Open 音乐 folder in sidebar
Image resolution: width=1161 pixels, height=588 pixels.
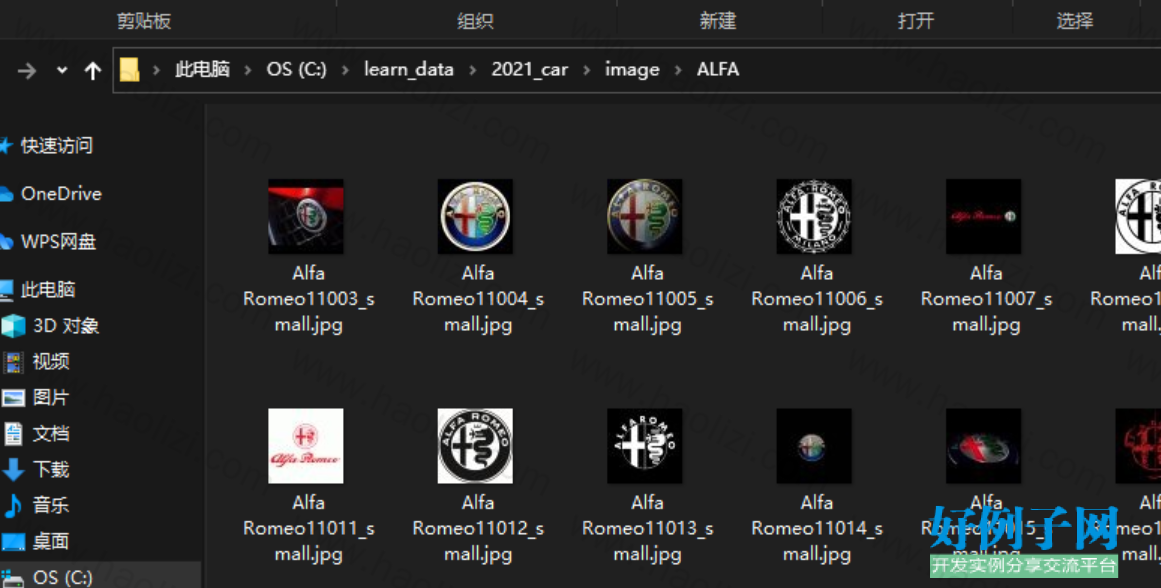click(x=50, y=505)
